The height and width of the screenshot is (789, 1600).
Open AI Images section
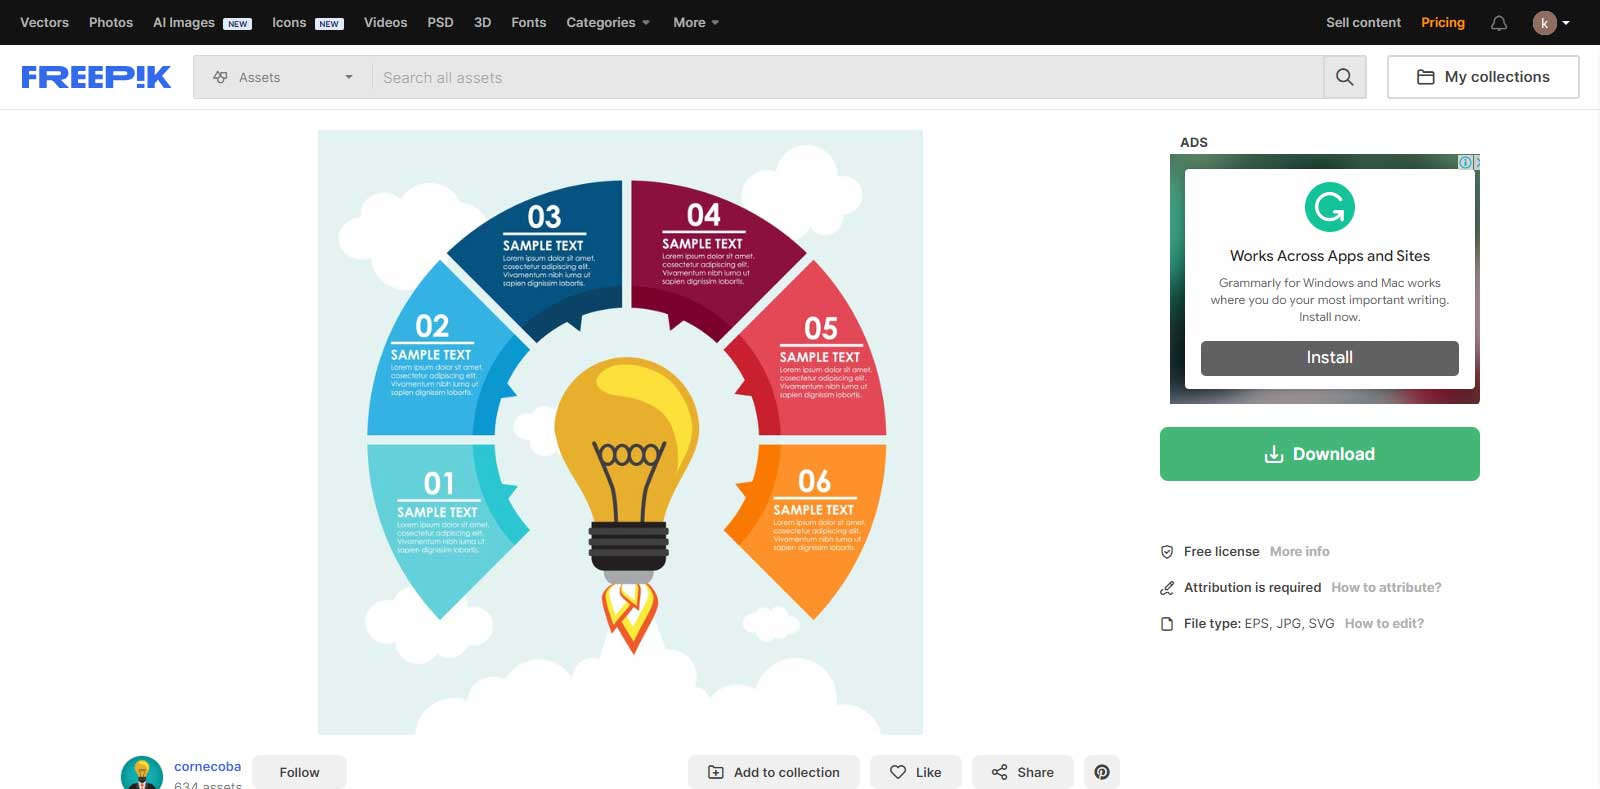201,22
